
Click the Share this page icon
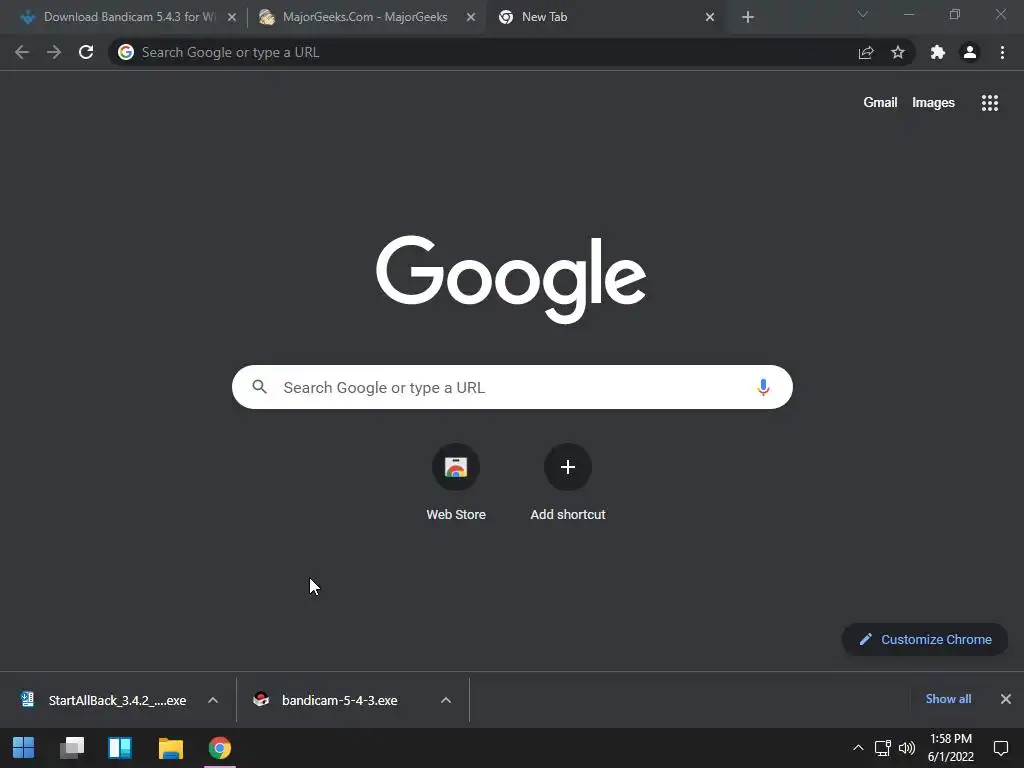866,52
